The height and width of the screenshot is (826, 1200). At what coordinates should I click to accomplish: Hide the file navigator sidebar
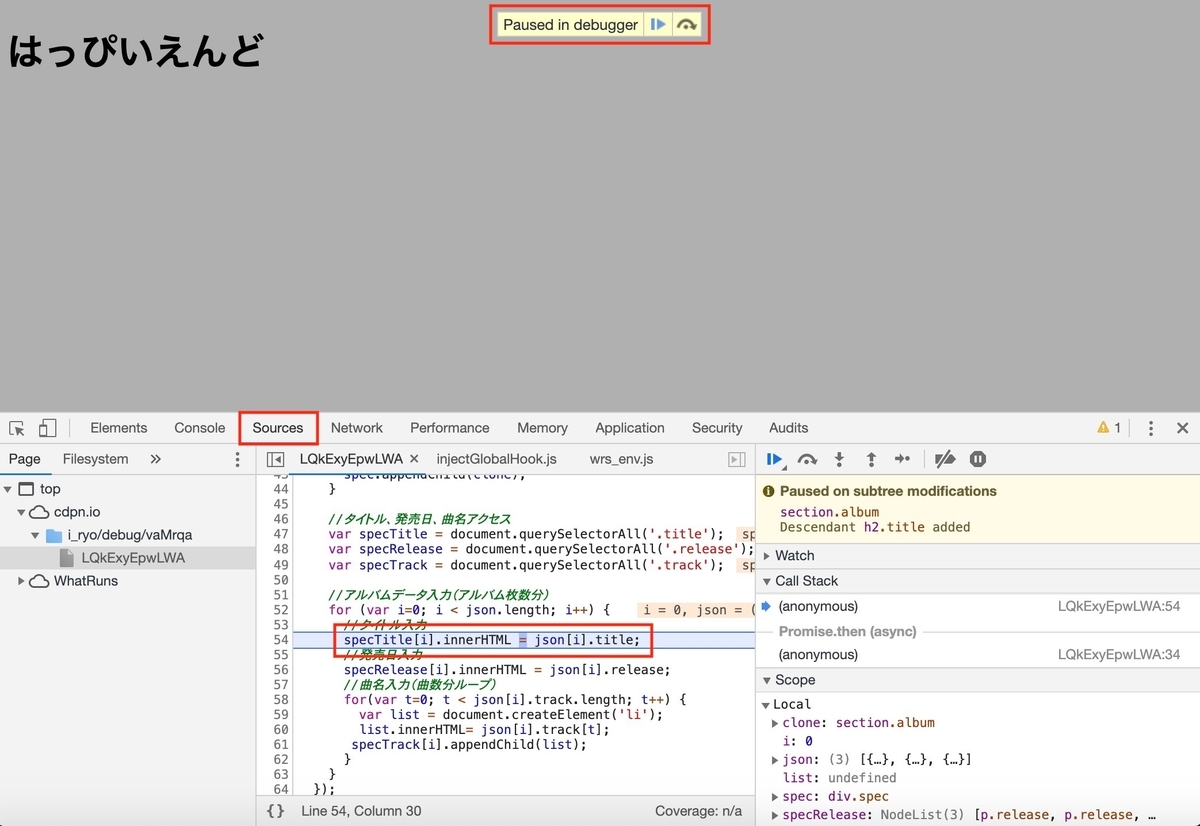point(275,459)
